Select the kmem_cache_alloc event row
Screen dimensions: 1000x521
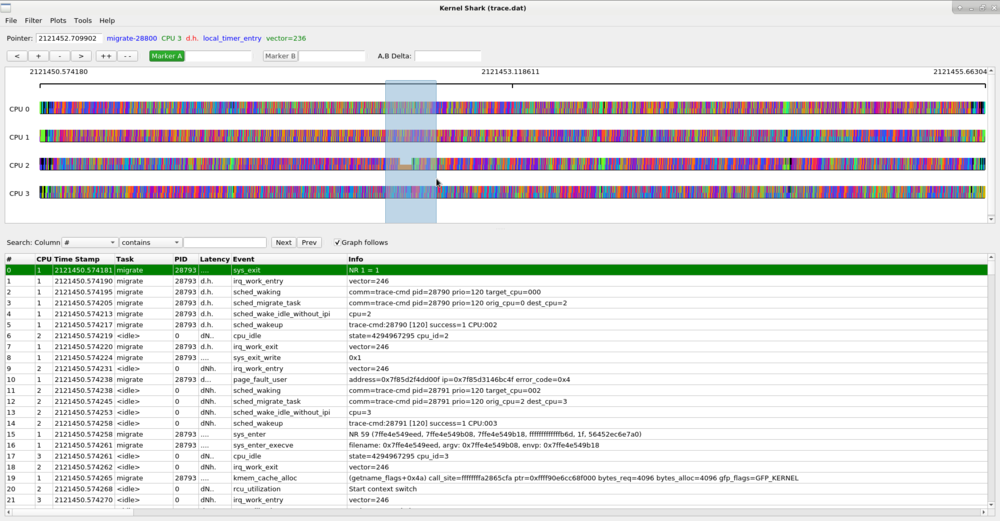(x=496, y=478)
